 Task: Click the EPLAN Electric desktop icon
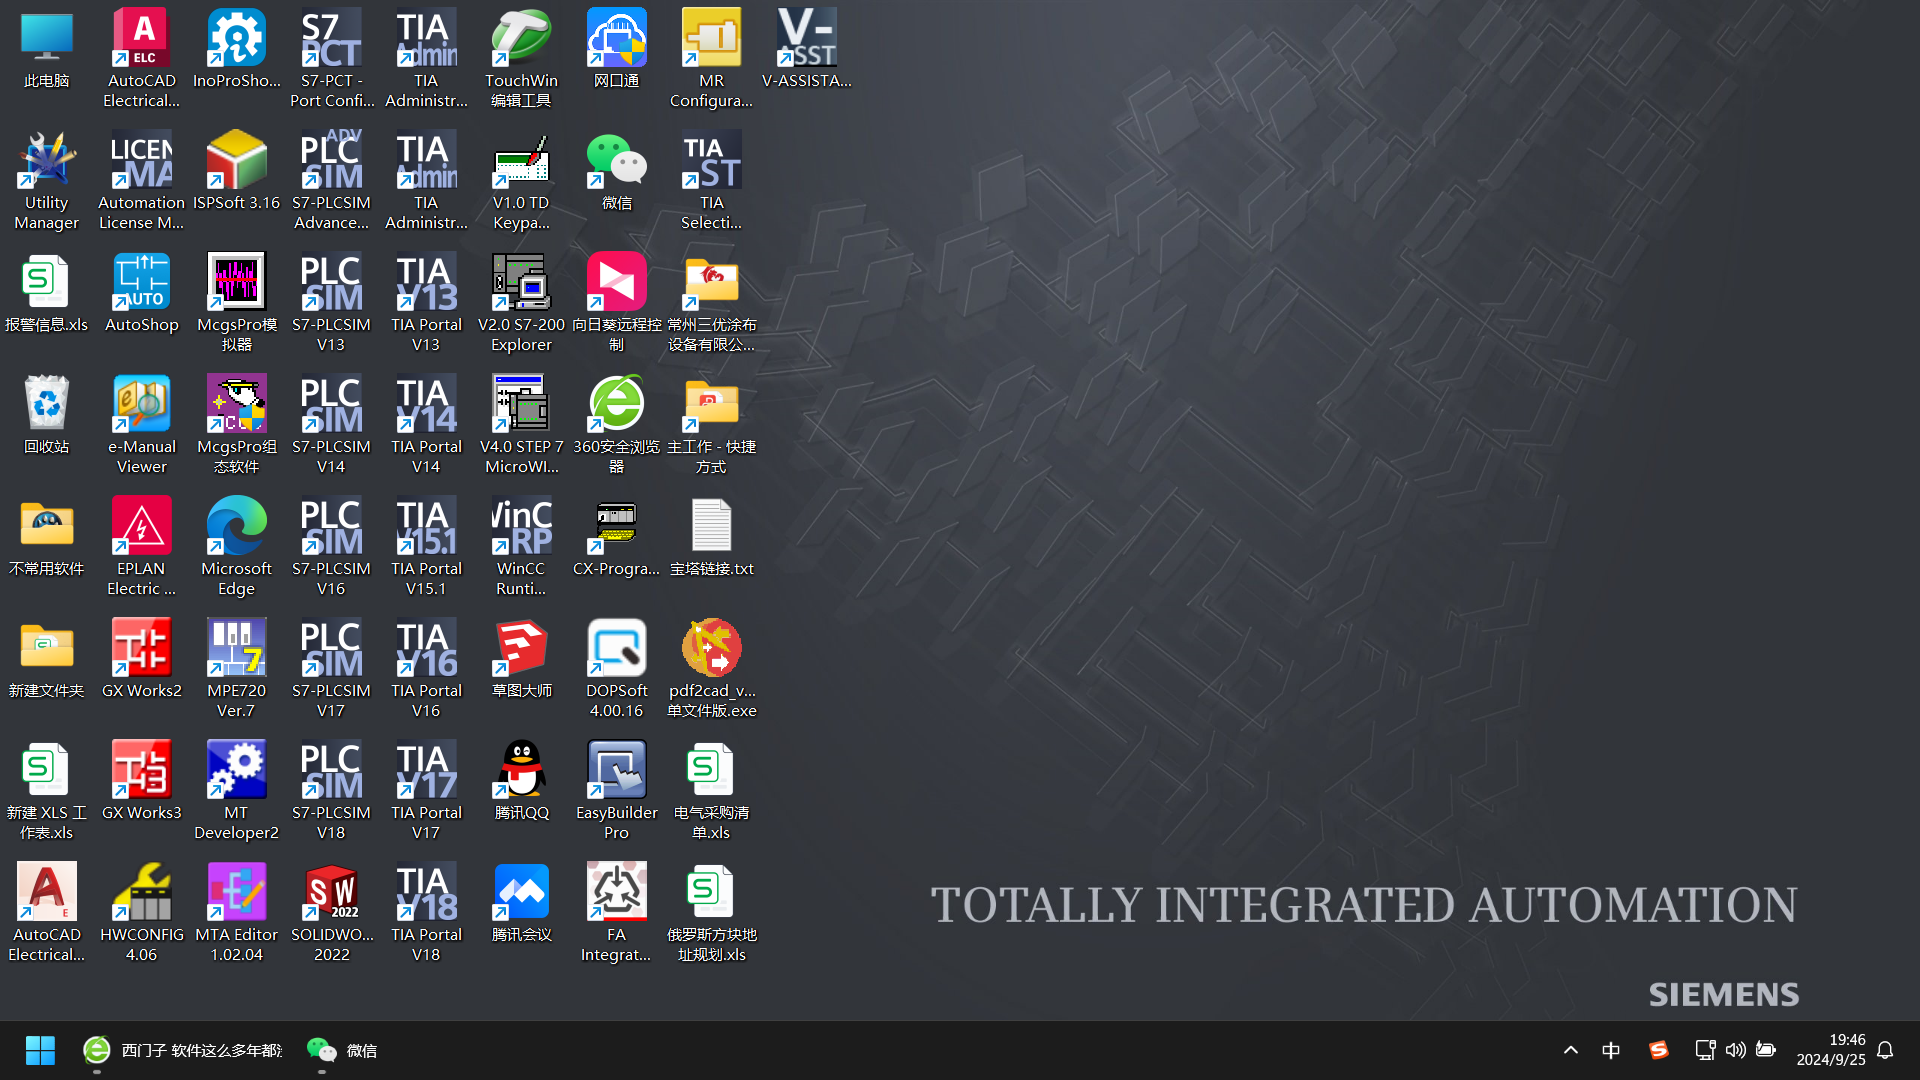tap(141, 527)
